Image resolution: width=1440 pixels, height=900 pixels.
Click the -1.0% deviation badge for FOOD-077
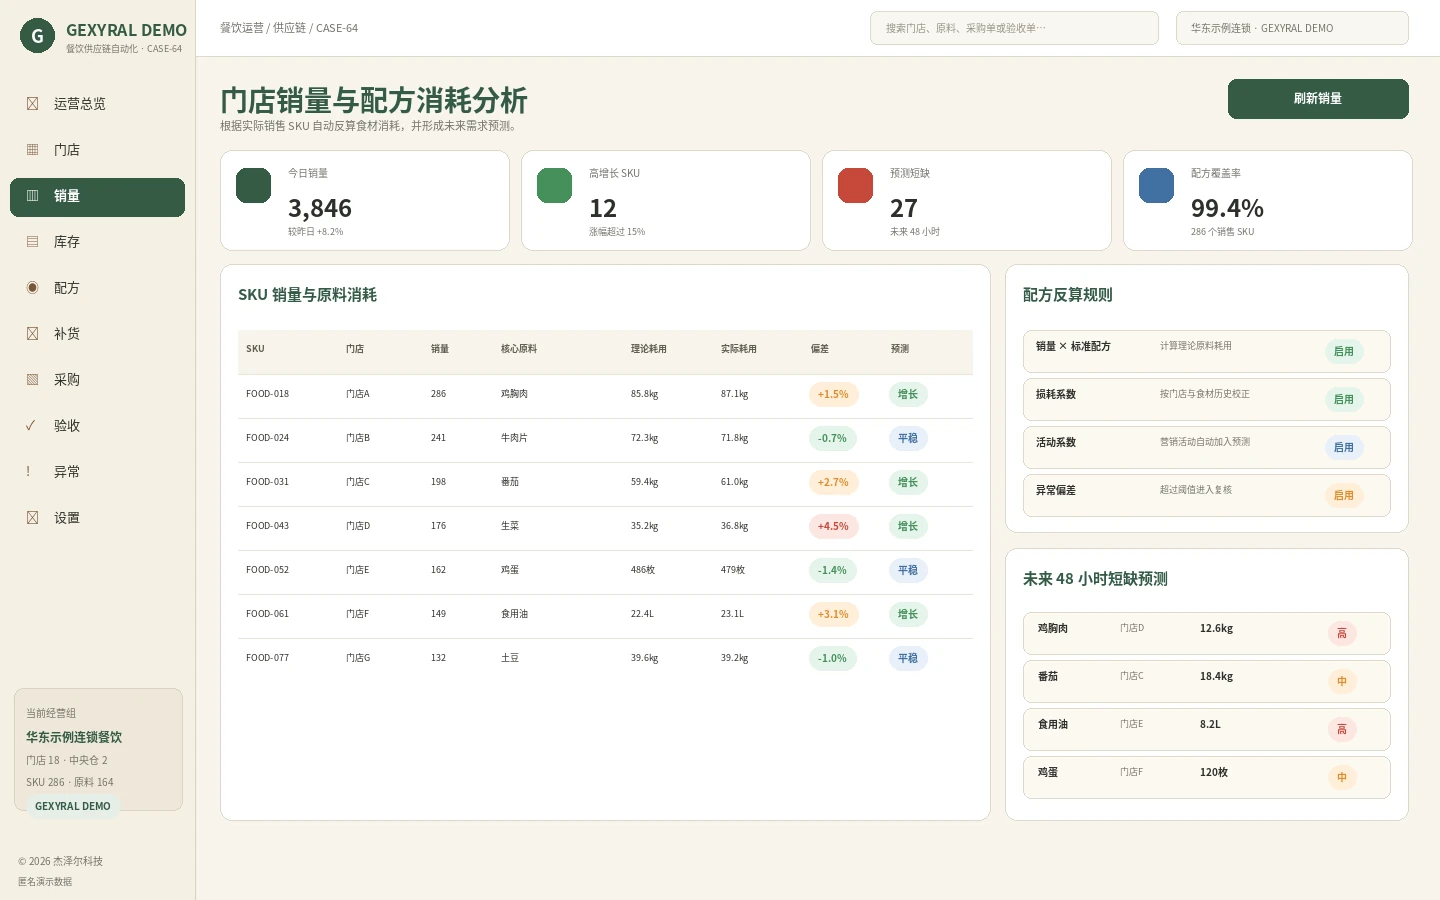click(x=833, y=659)
